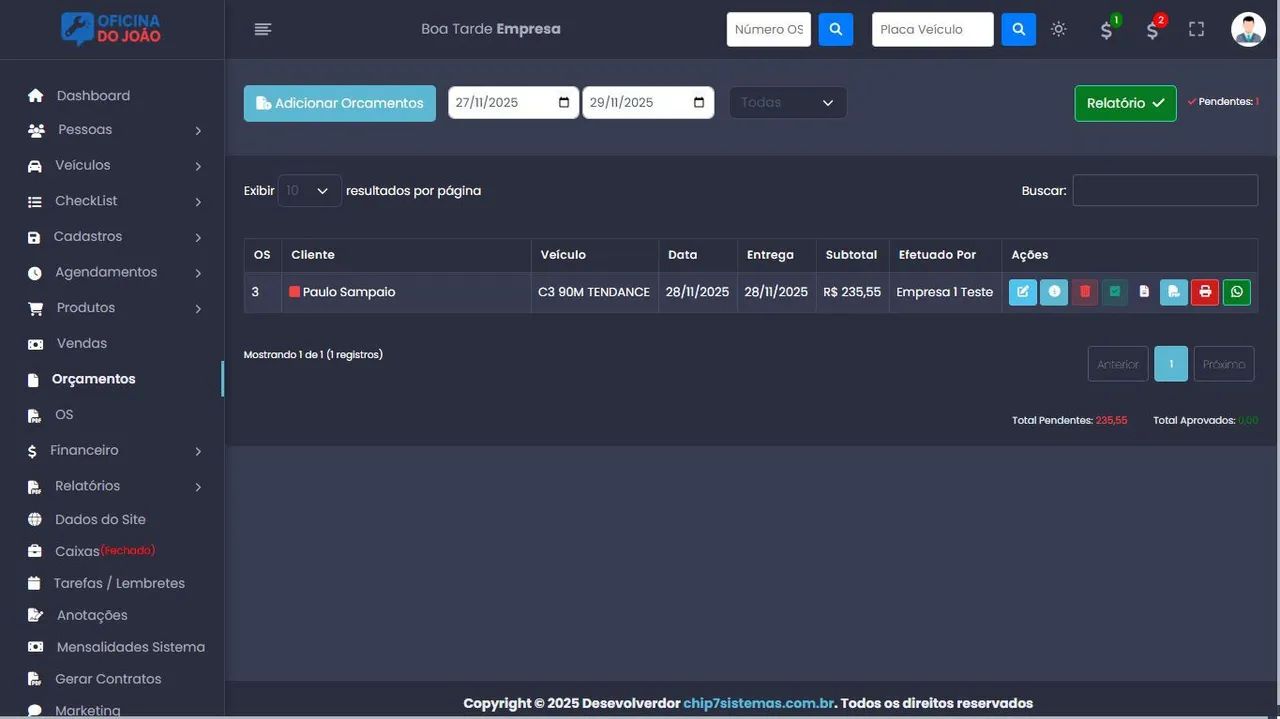Toggle the light/dark theme sun icon

pos(1059,29)
